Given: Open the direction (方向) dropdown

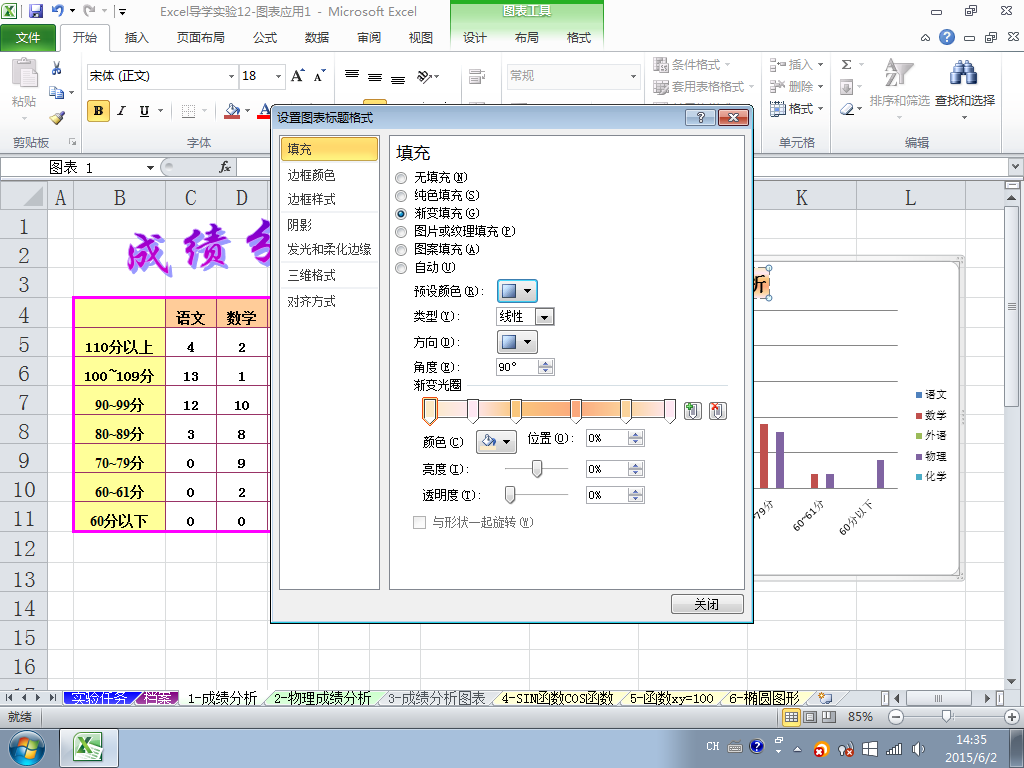Looking at the screenshot, I should (517, 342).
